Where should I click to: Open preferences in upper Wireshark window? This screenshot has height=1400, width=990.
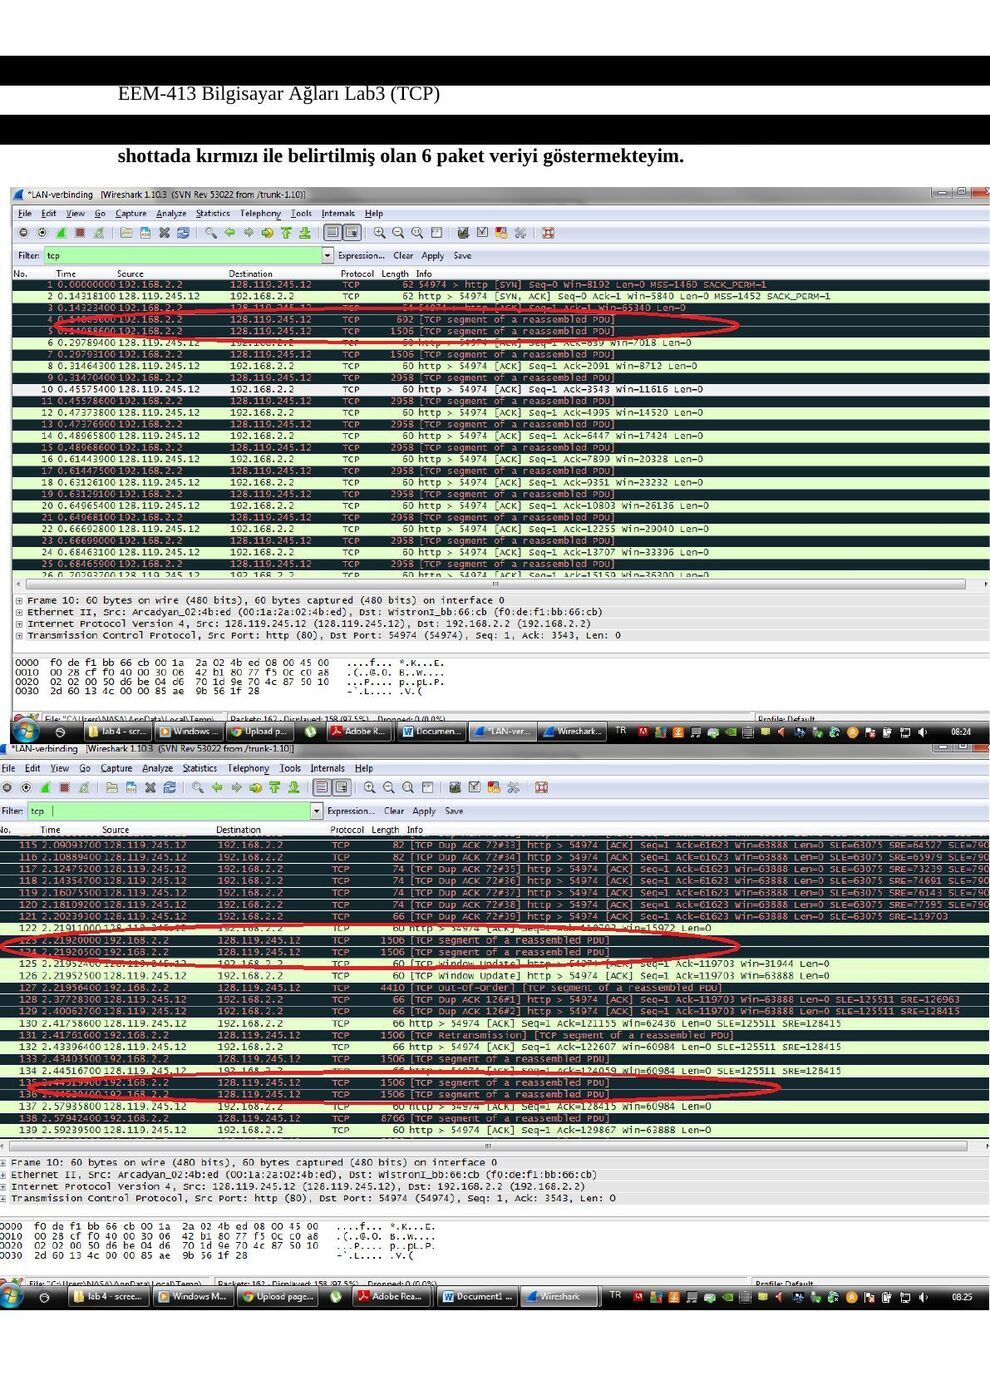coord(520,233)
